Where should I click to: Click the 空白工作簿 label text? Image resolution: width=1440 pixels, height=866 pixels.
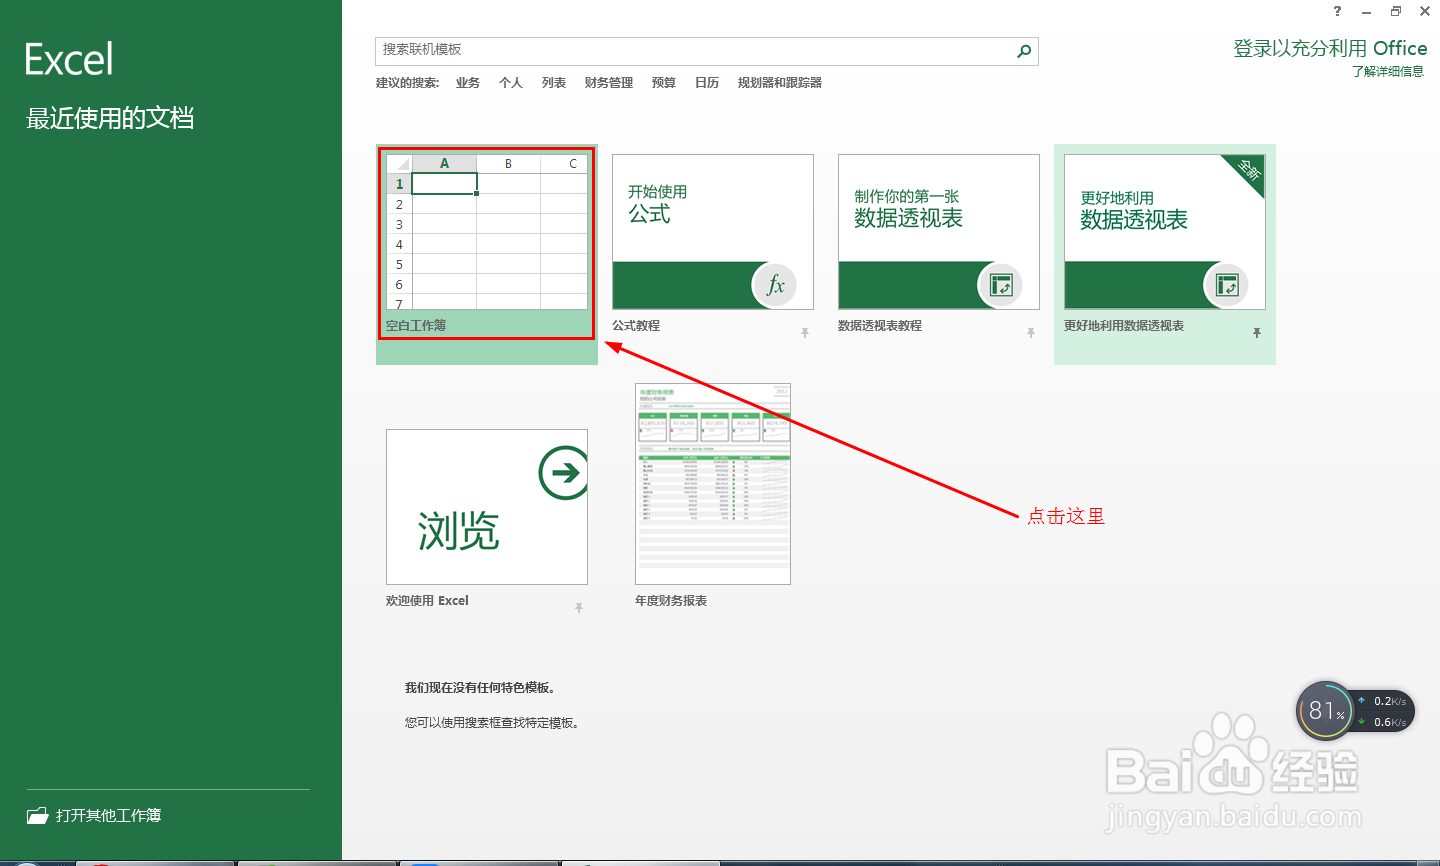[x=416, y=326]
